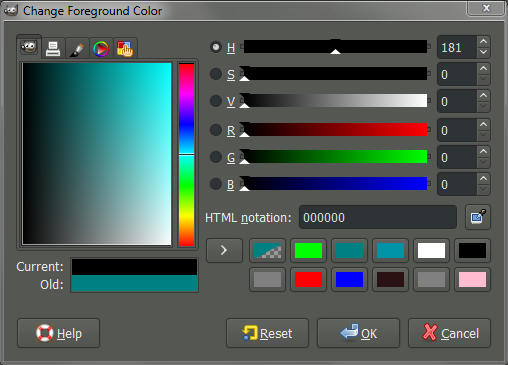Pick the blue history swatch

point(349,280)
